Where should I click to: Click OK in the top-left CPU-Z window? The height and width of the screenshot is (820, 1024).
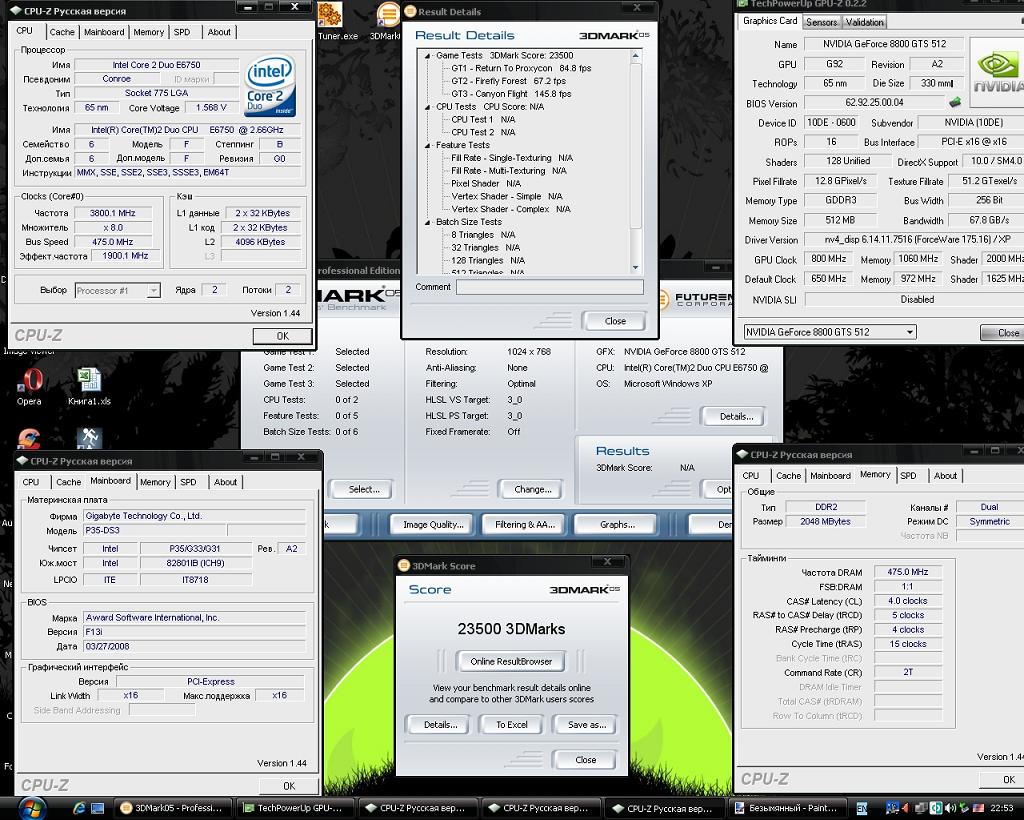[282, 336]
